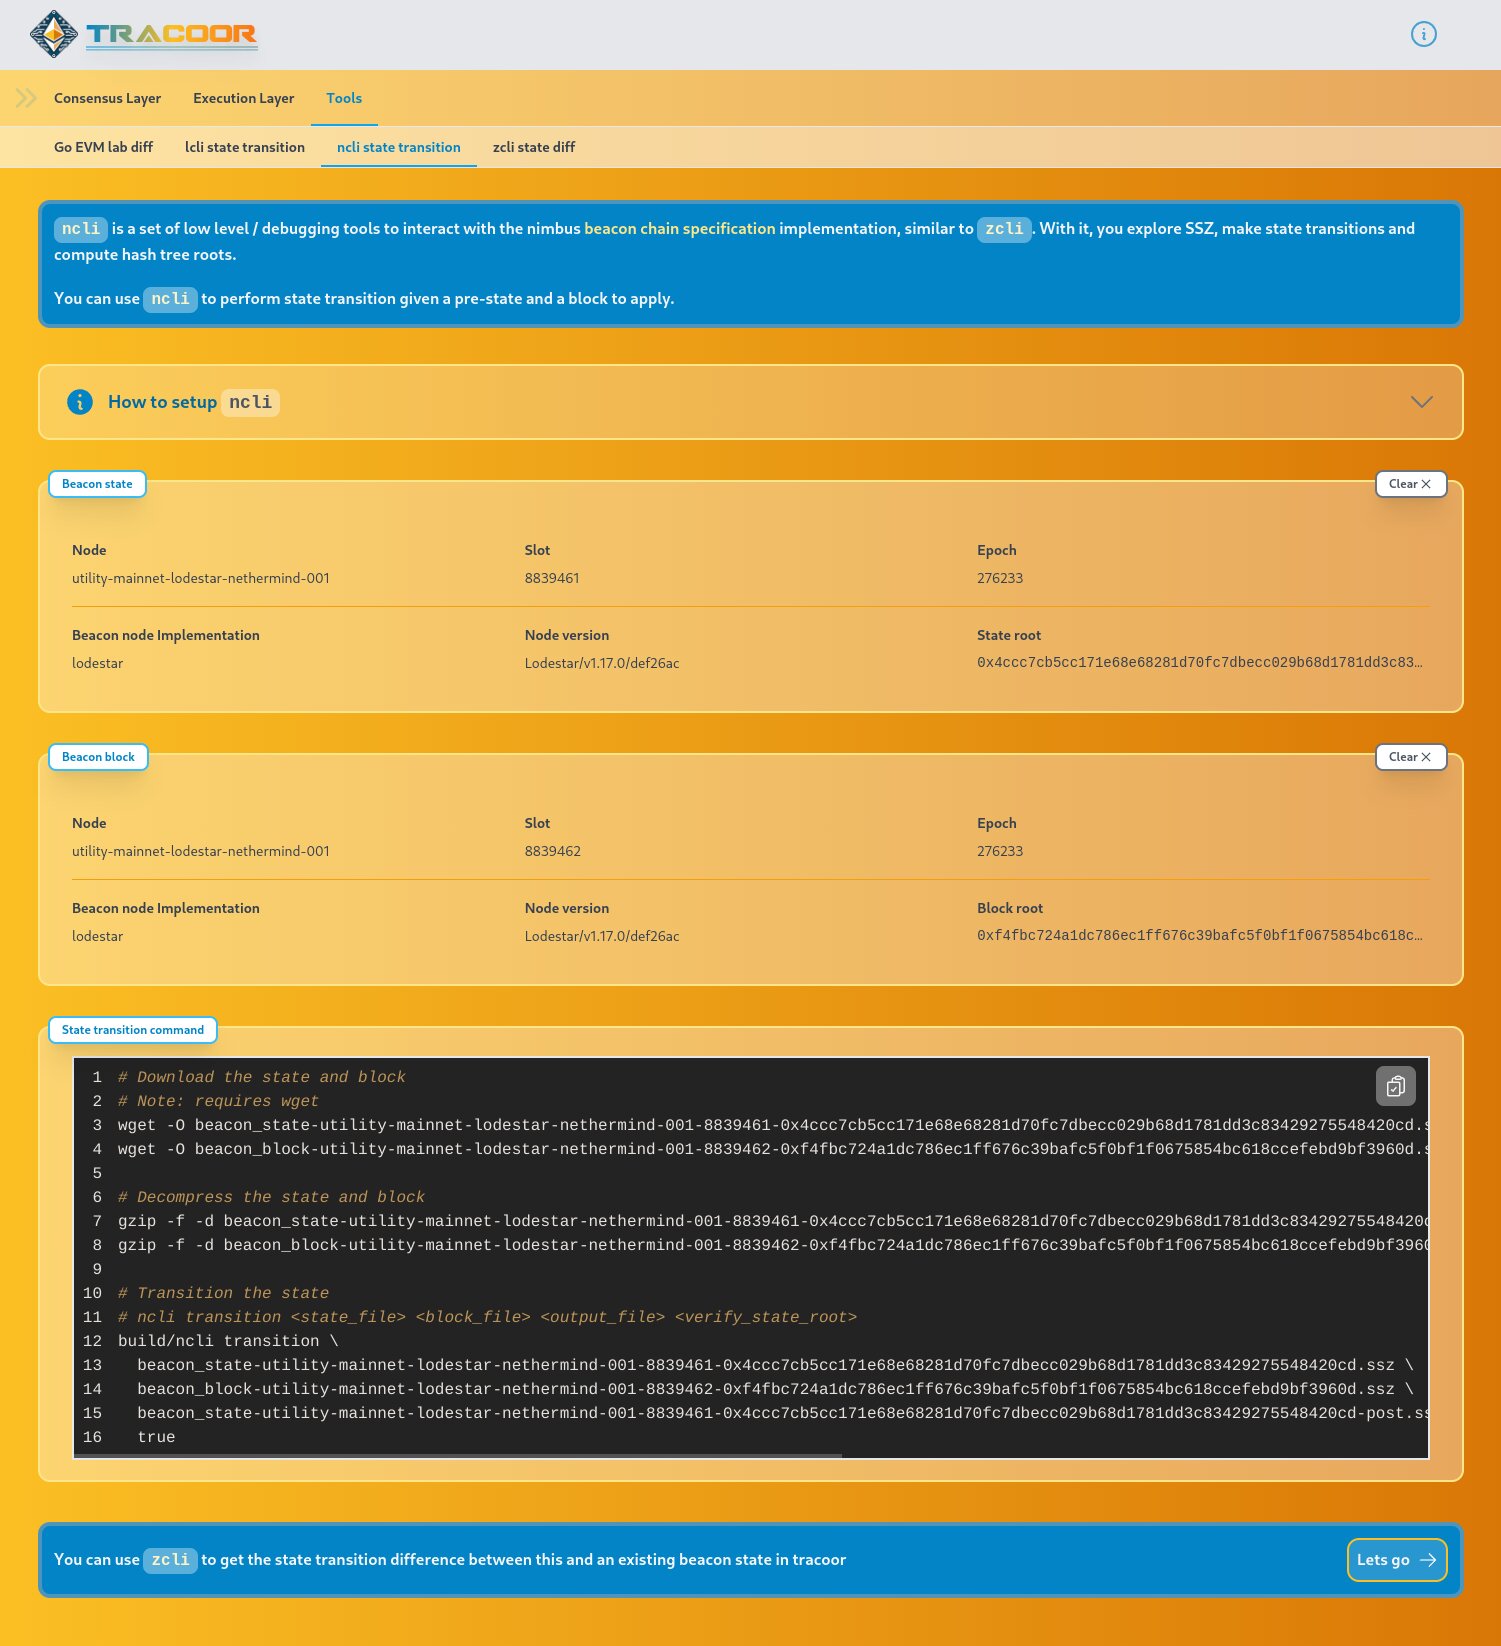Viewport: 1501px width, 1646px height.
Task: Click the double chevron breadcrumb icon
Action: tap(26, 98)
